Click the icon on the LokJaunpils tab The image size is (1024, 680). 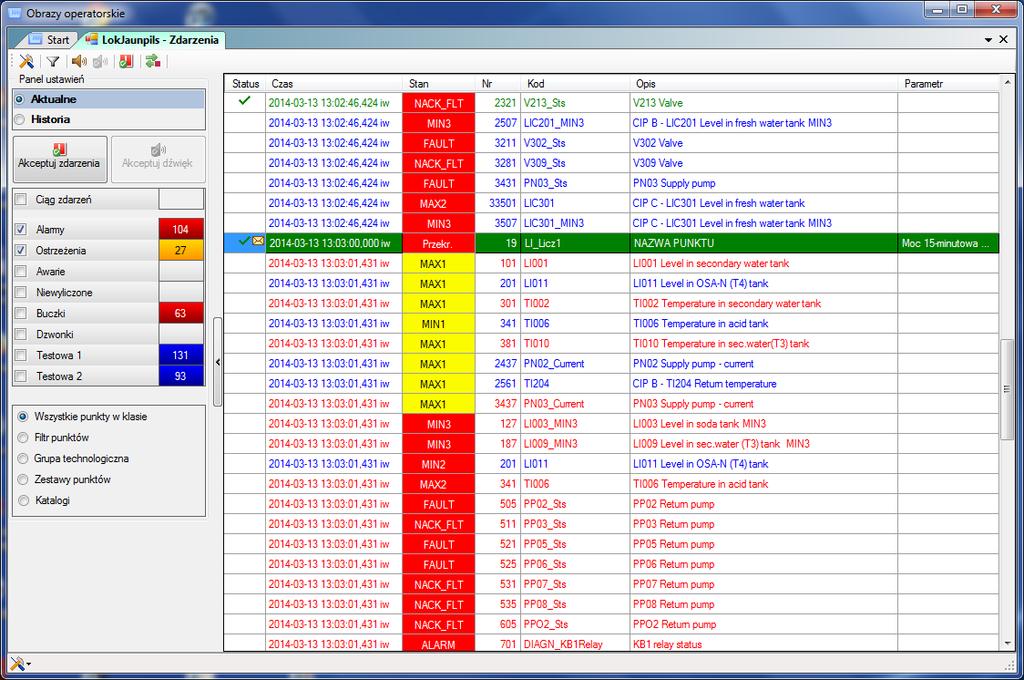tap(91, 40)
